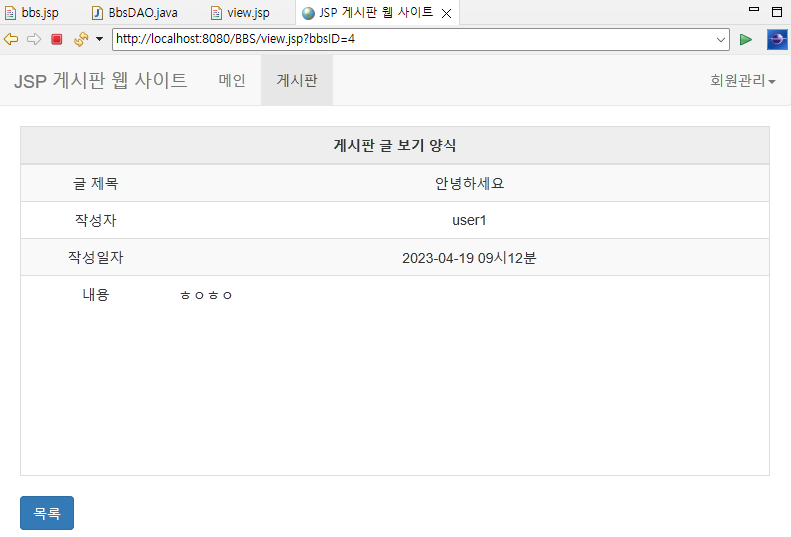
Task: Expand the URL history dropdown chevron
Action: (x=721, y=39)
